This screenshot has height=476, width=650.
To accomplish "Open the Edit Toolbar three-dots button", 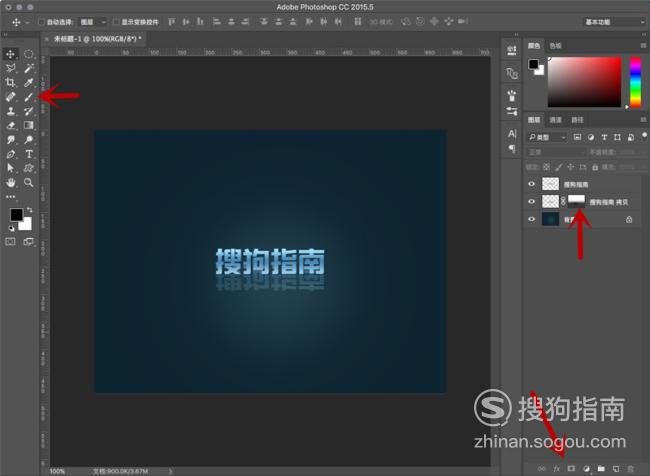I will [10, 197].
